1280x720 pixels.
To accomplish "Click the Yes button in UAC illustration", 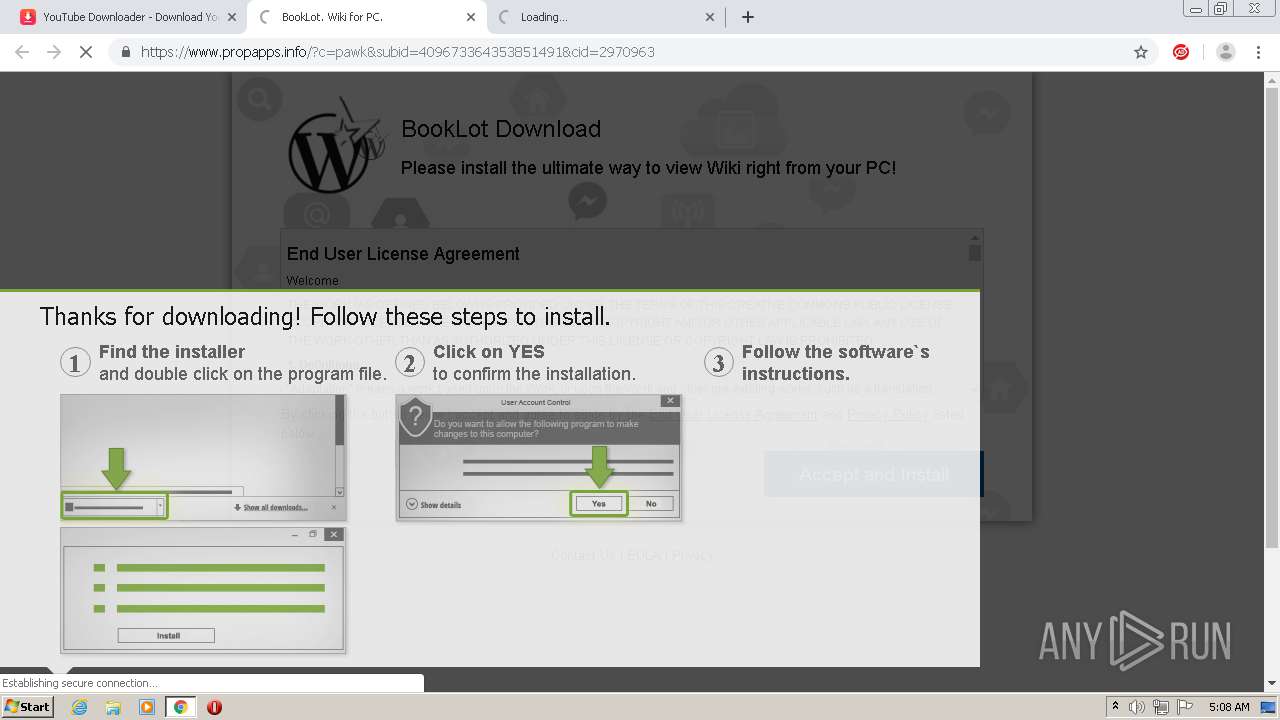I will (x=598, y=503).
